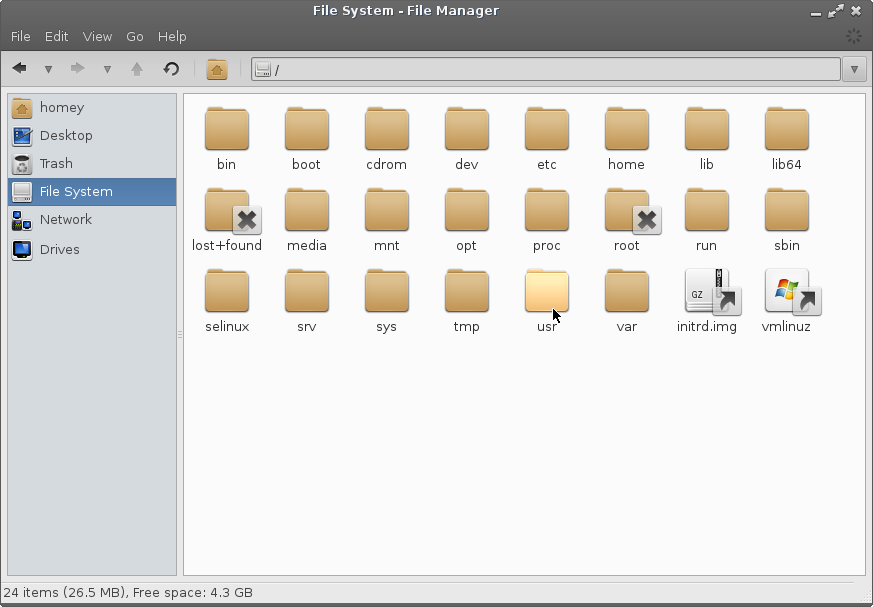The image size is (873, 607).
Task: Click the location path field
Action: pos(546,70)
